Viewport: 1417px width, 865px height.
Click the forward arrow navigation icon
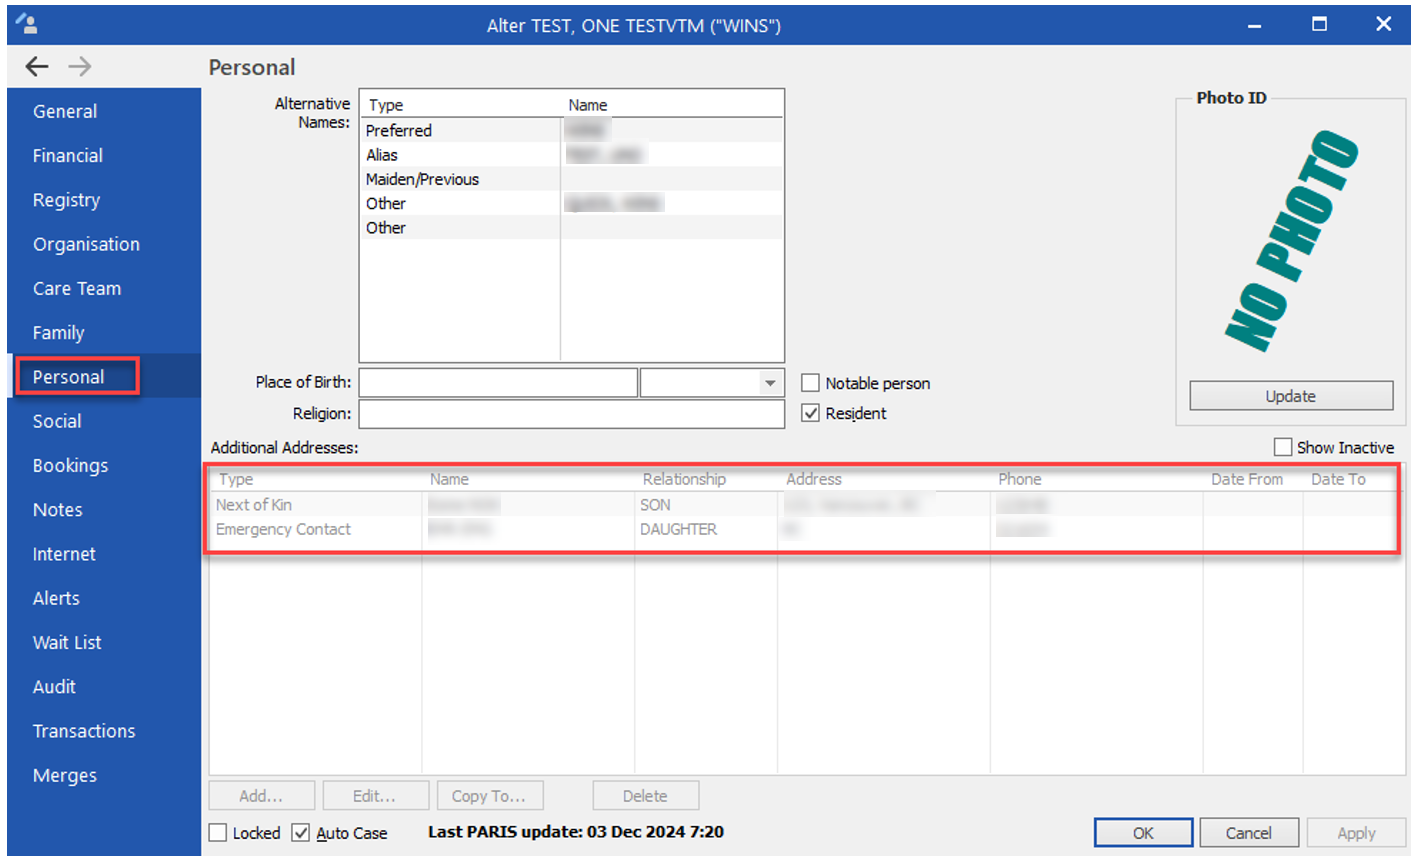pyautogui.click(x=80, y=67)
